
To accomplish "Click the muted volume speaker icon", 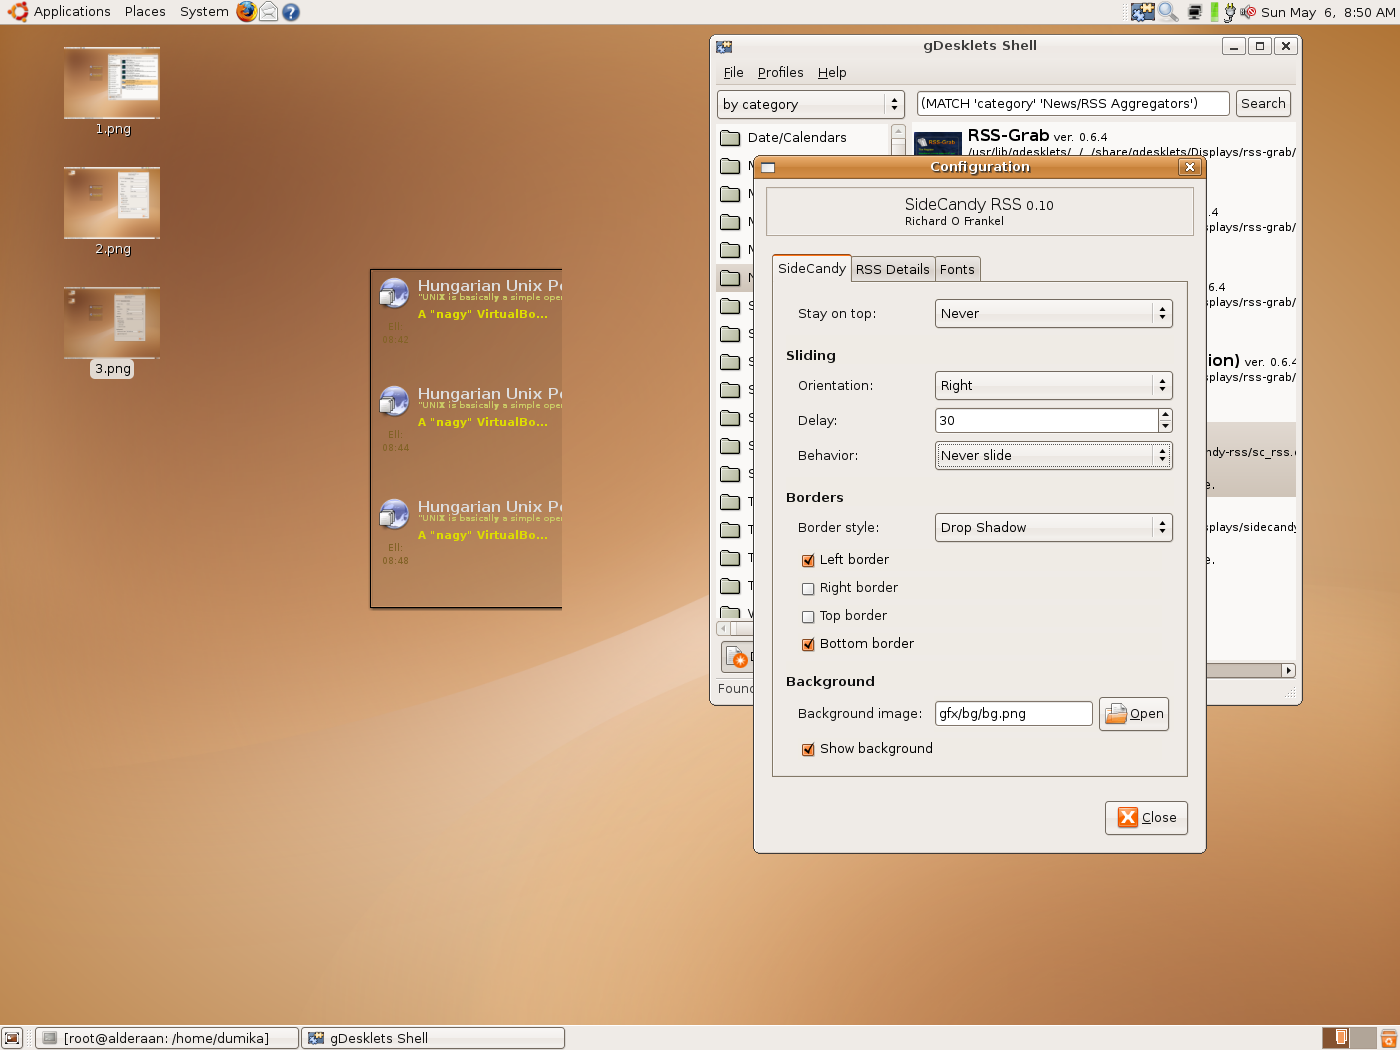I will tap(1247, 12).
